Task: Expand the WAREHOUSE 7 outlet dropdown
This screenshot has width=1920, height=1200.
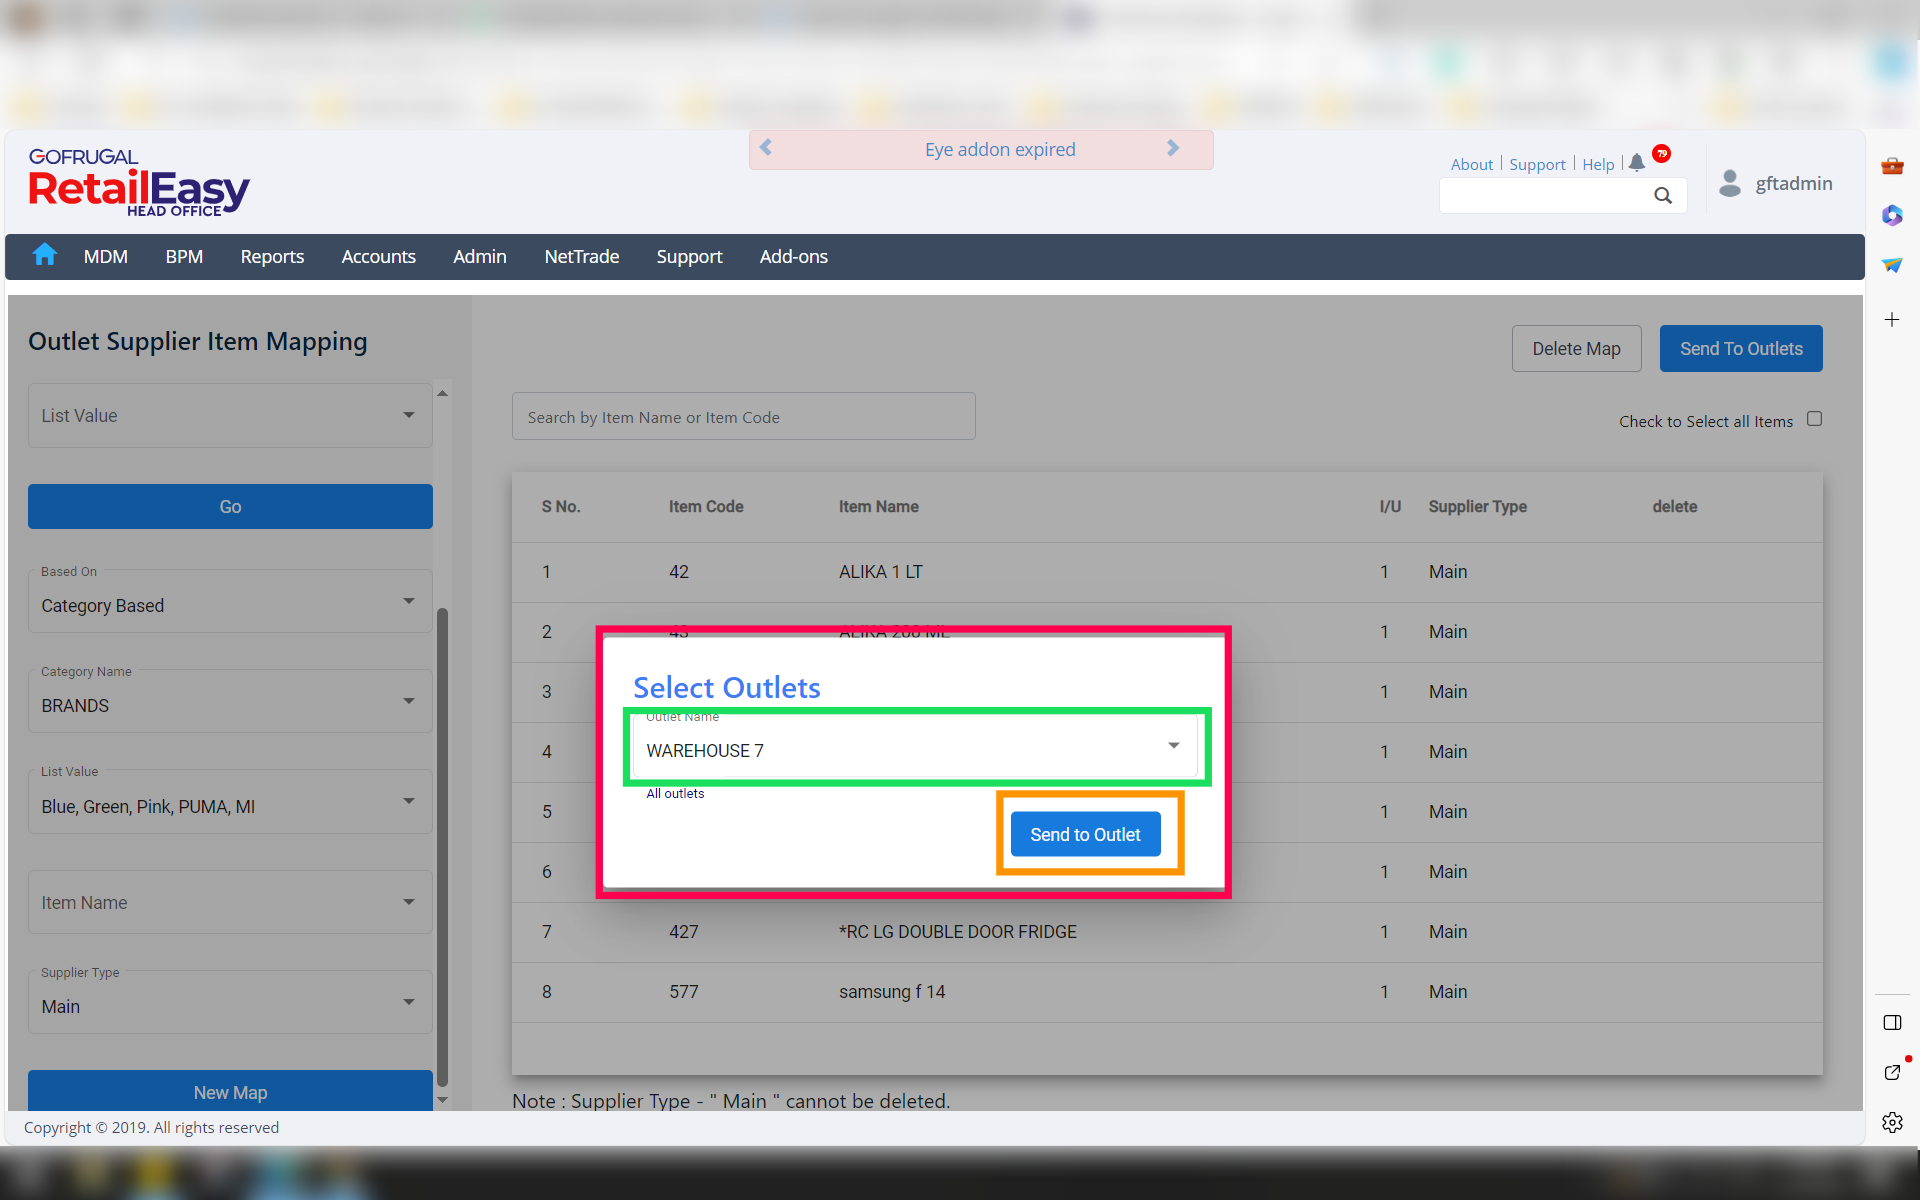Action: click(x=1173, y=746)
